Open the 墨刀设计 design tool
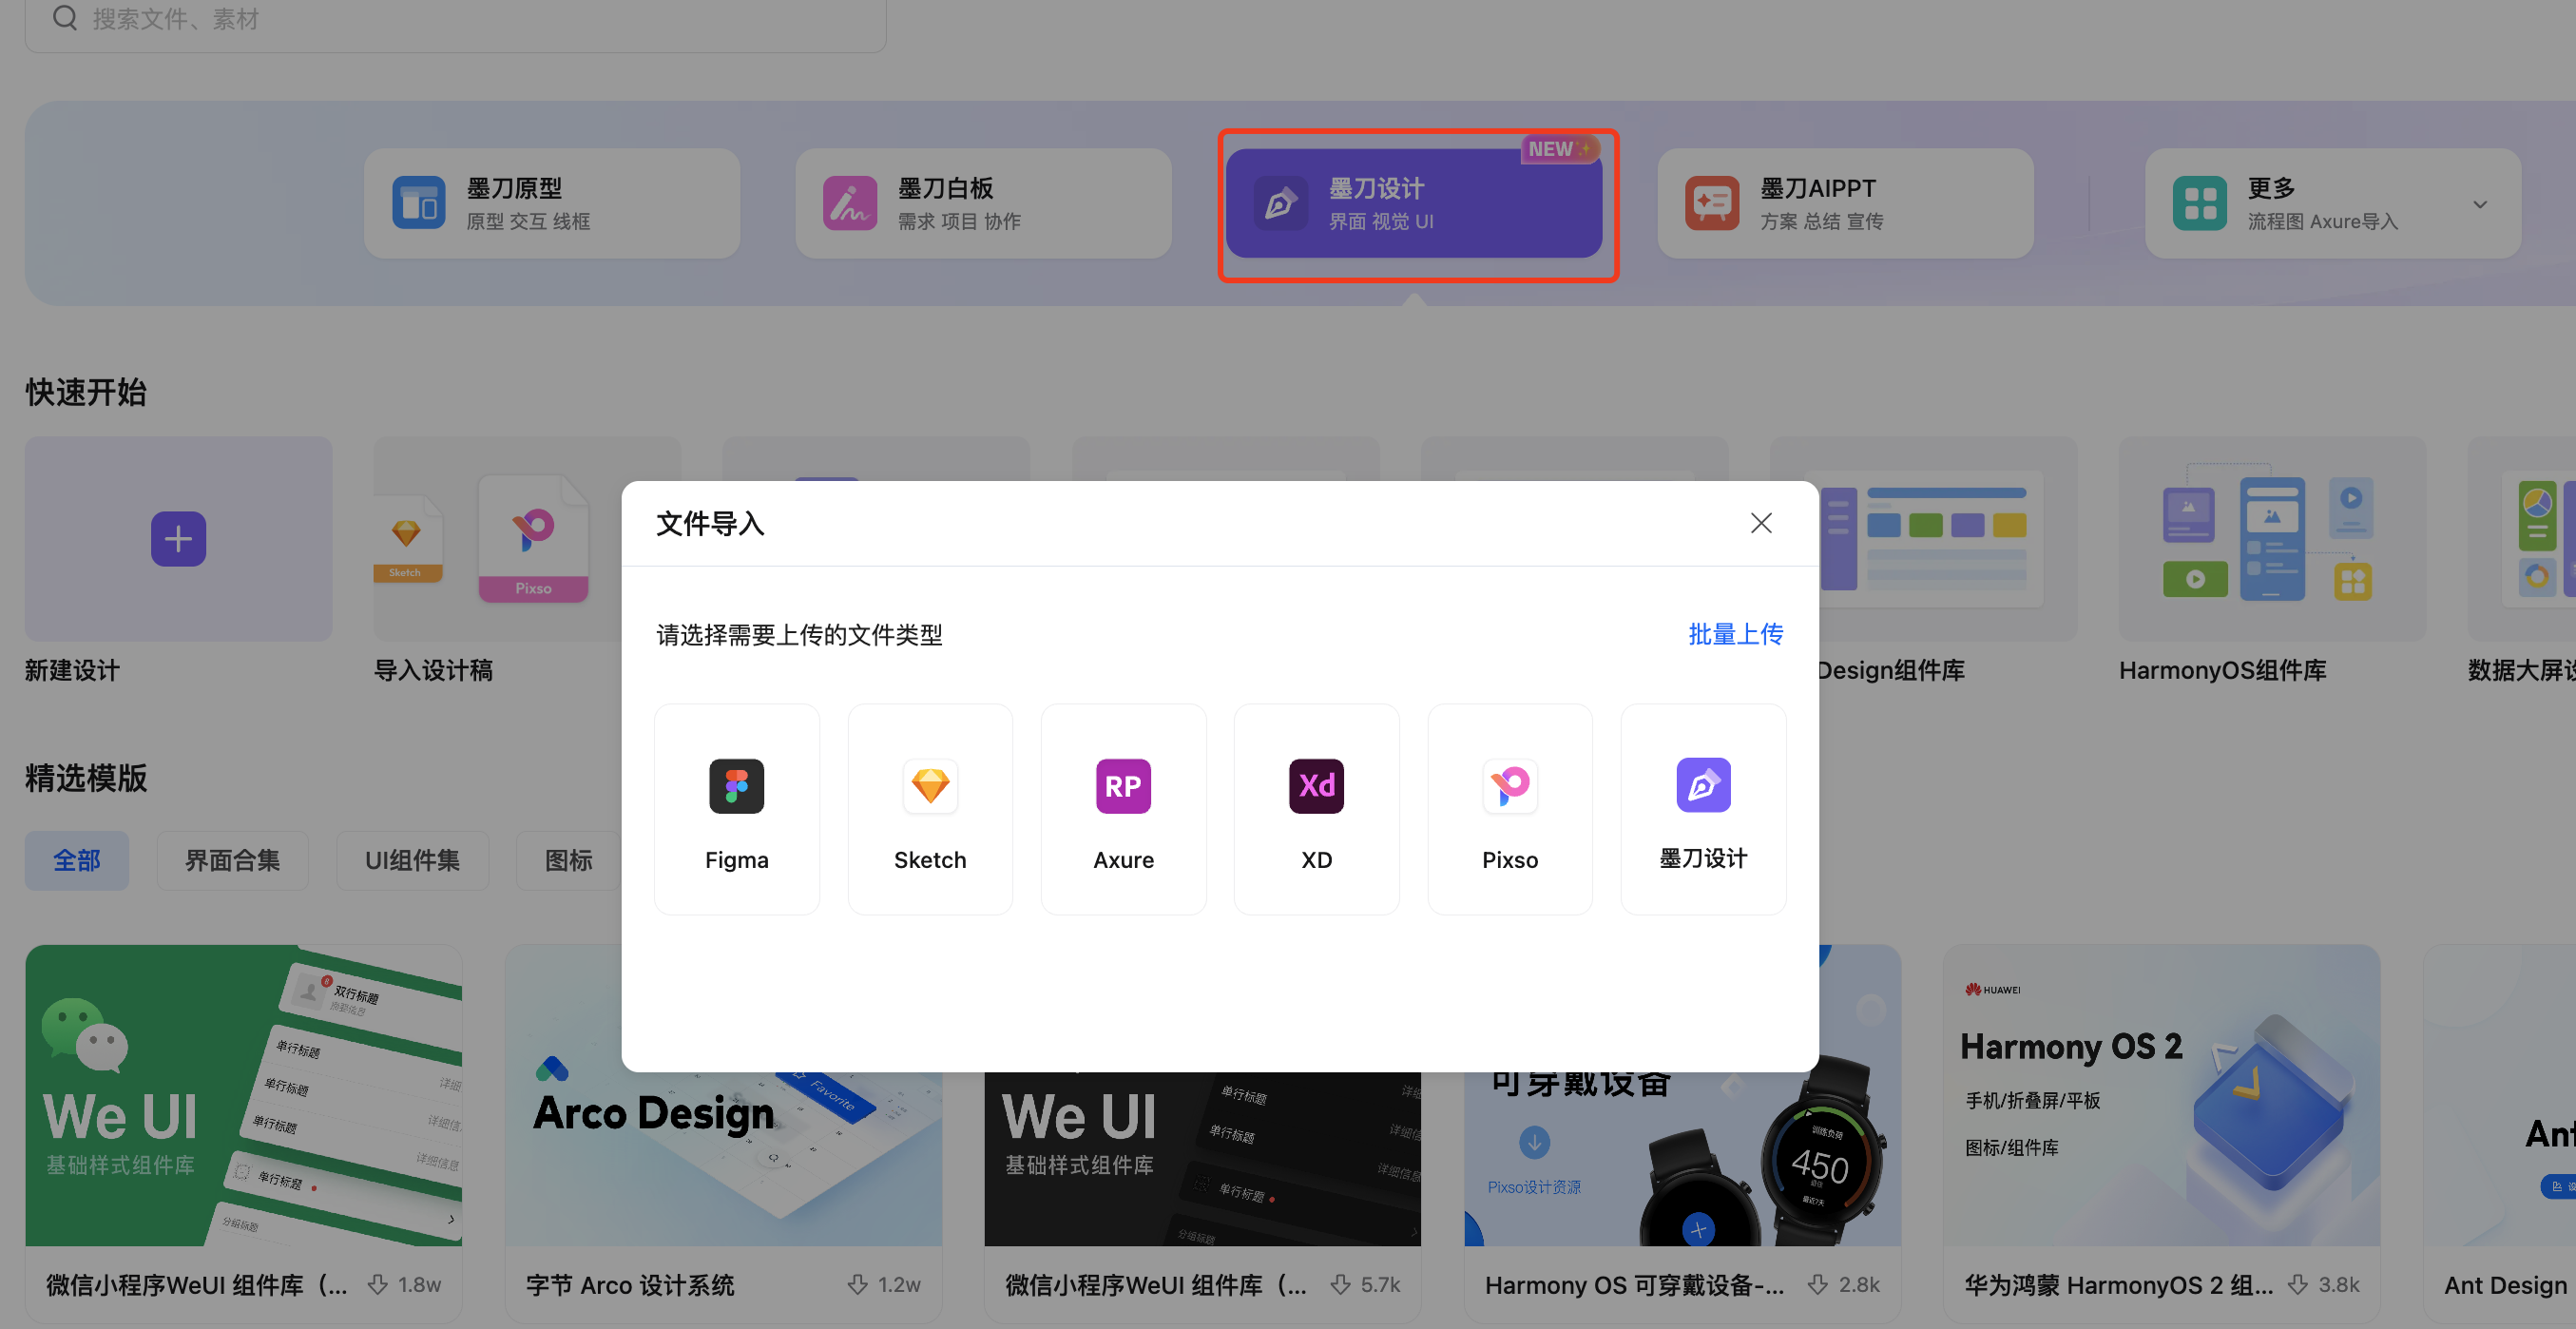Image resolution: width=2576 pixels, height=1329 pixels. point(1416,202)
